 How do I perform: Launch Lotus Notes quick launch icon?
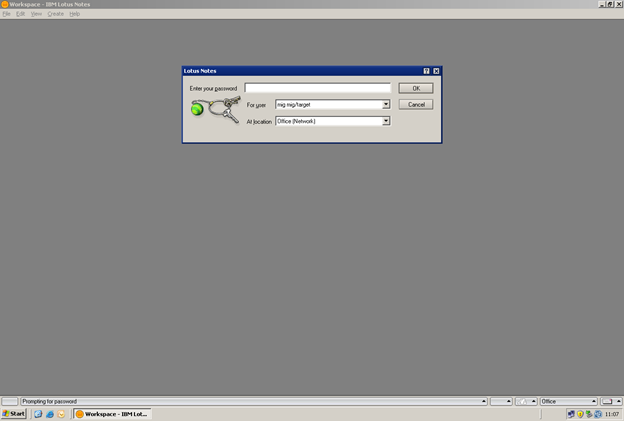click(61, 414)
